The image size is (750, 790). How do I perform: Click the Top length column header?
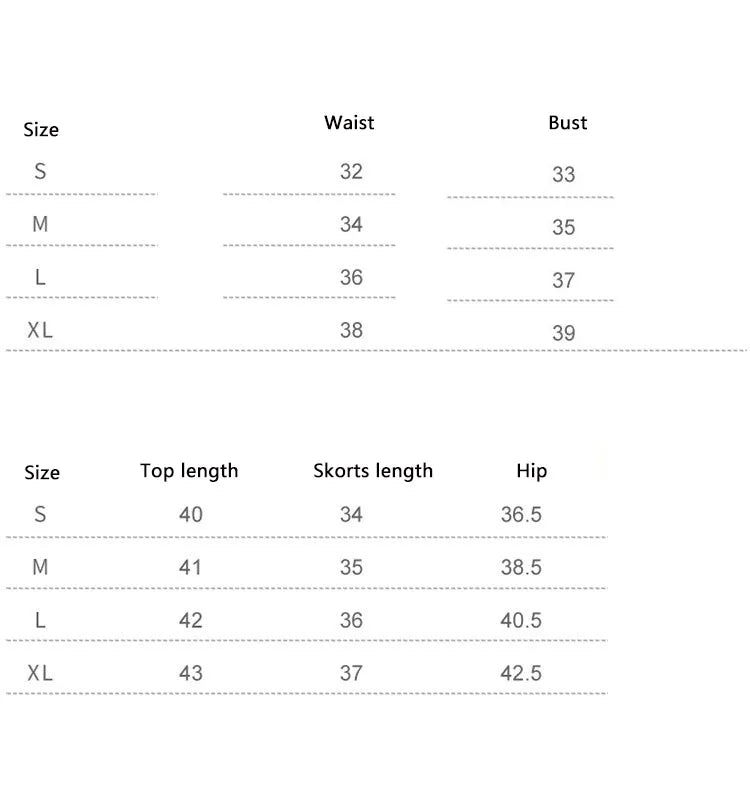tap(189, 471)
